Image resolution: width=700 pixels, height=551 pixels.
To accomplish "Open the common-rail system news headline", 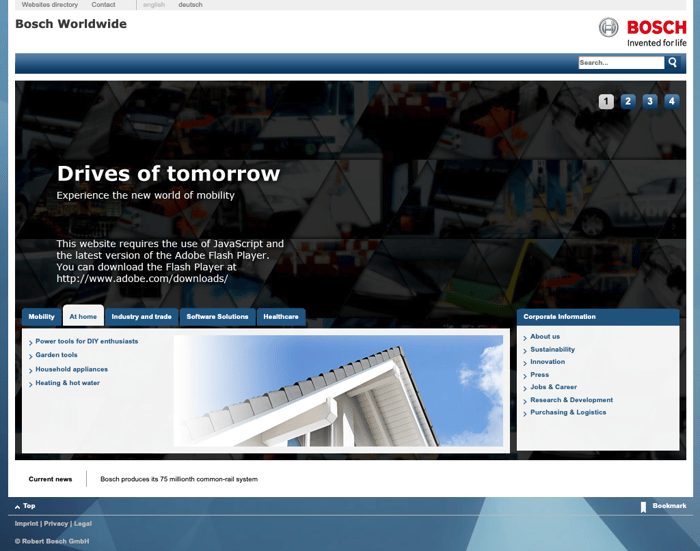I will [179, 479].
